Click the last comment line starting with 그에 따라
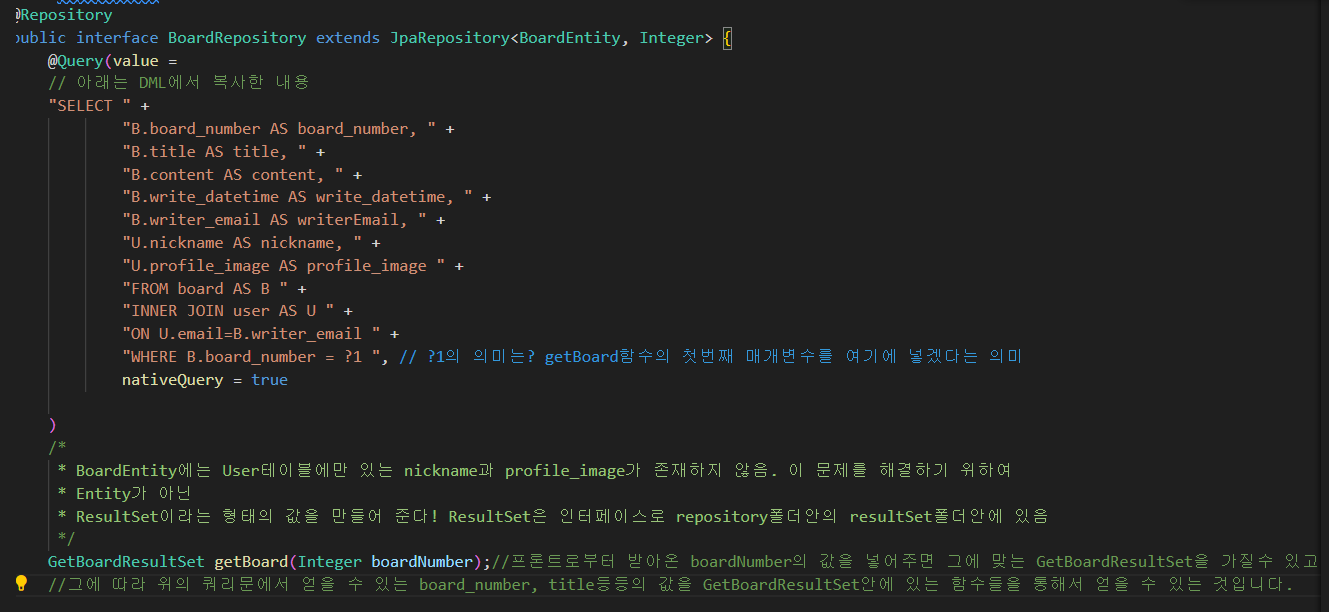The image size is (1329, 612). click(x=671, y=584)
